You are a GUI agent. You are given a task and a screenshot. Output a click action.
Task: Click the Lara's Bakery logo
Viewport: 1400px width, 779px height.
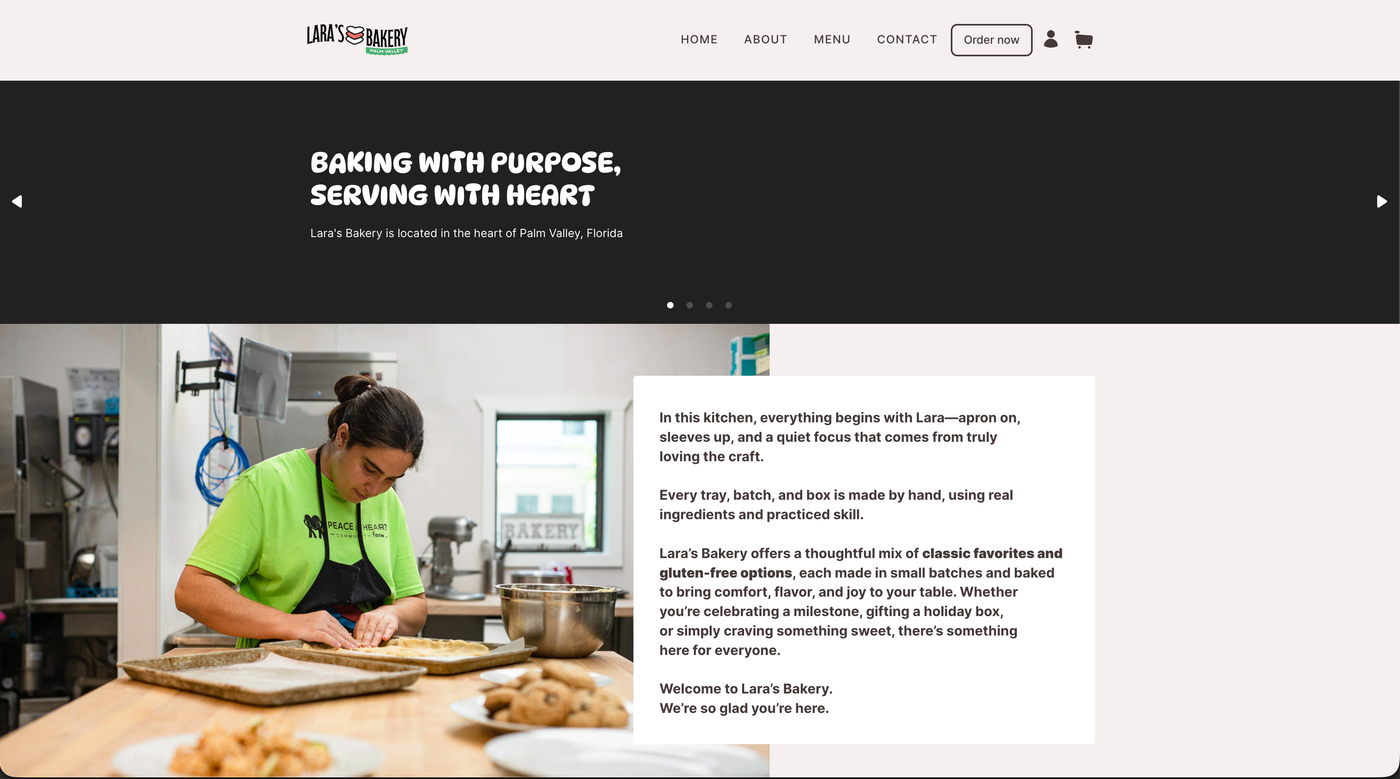point(357,39)
